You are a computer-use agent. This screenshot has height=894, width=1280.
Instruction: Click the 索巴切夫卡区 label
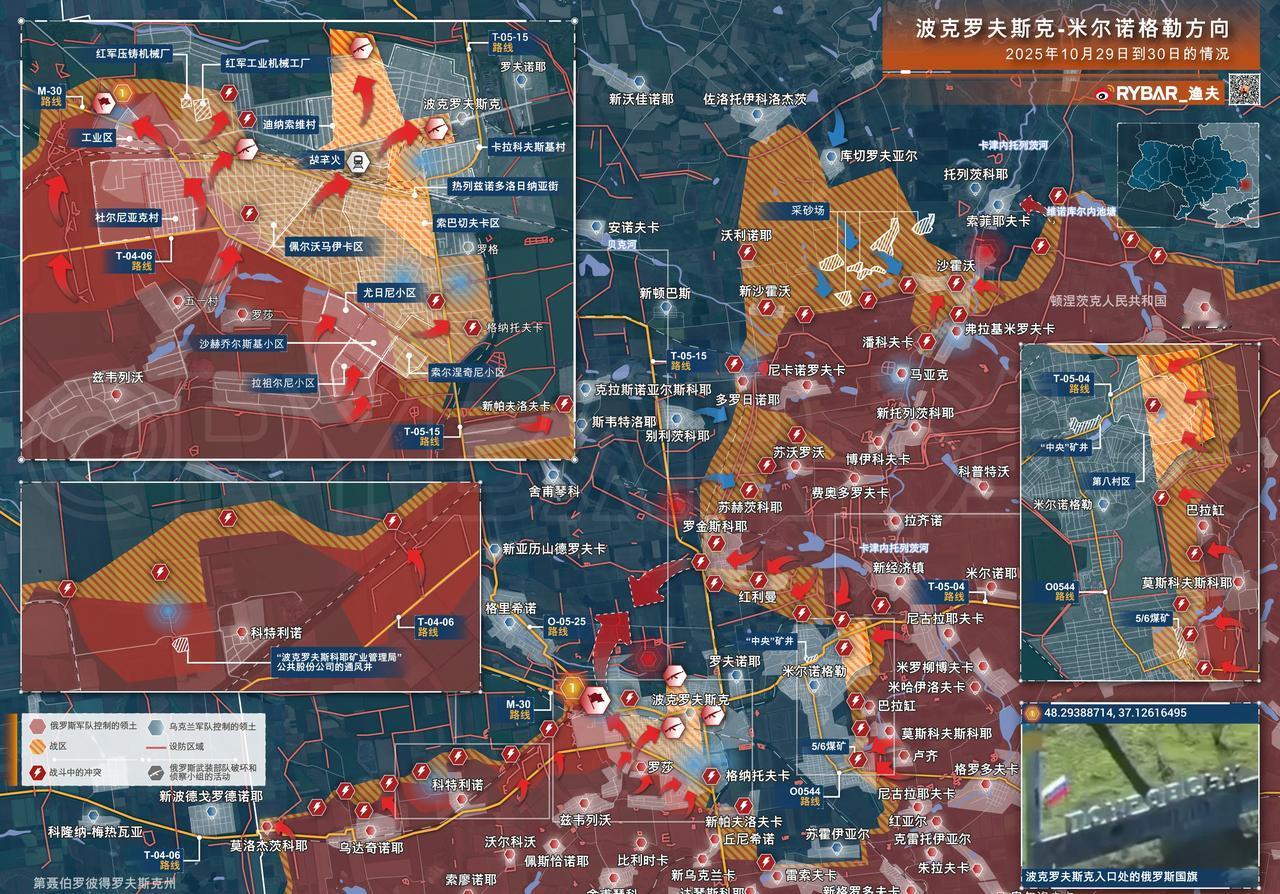tap(467, 223)
